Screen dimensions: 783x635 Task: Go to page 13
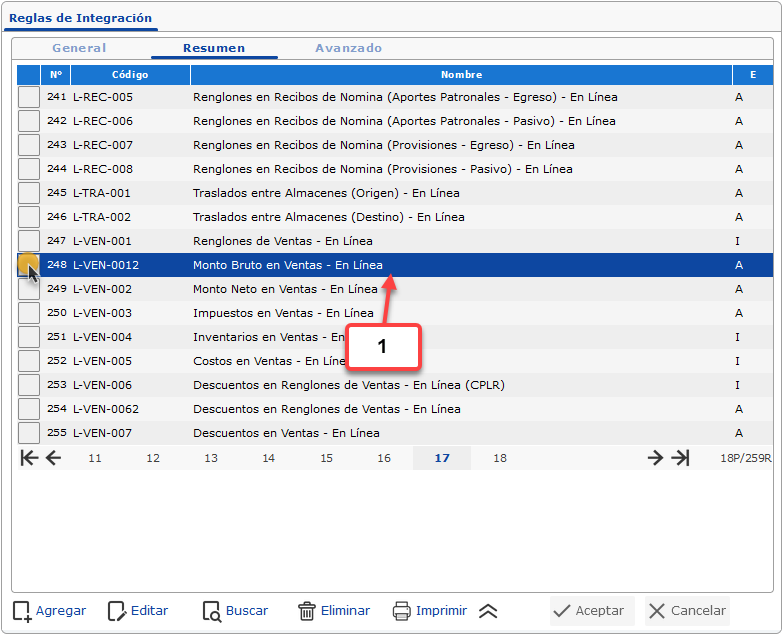[211, 458]
